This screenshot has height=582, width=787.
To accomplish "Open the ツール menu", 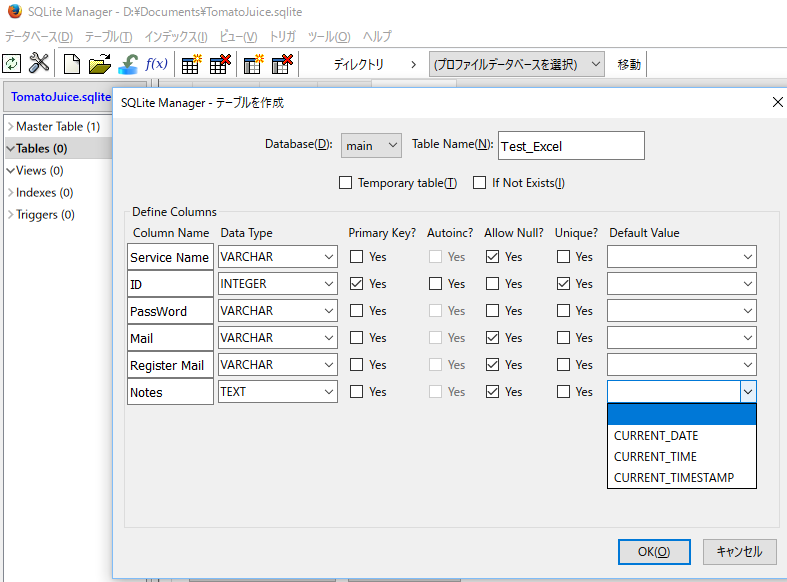I will (328, 36).
